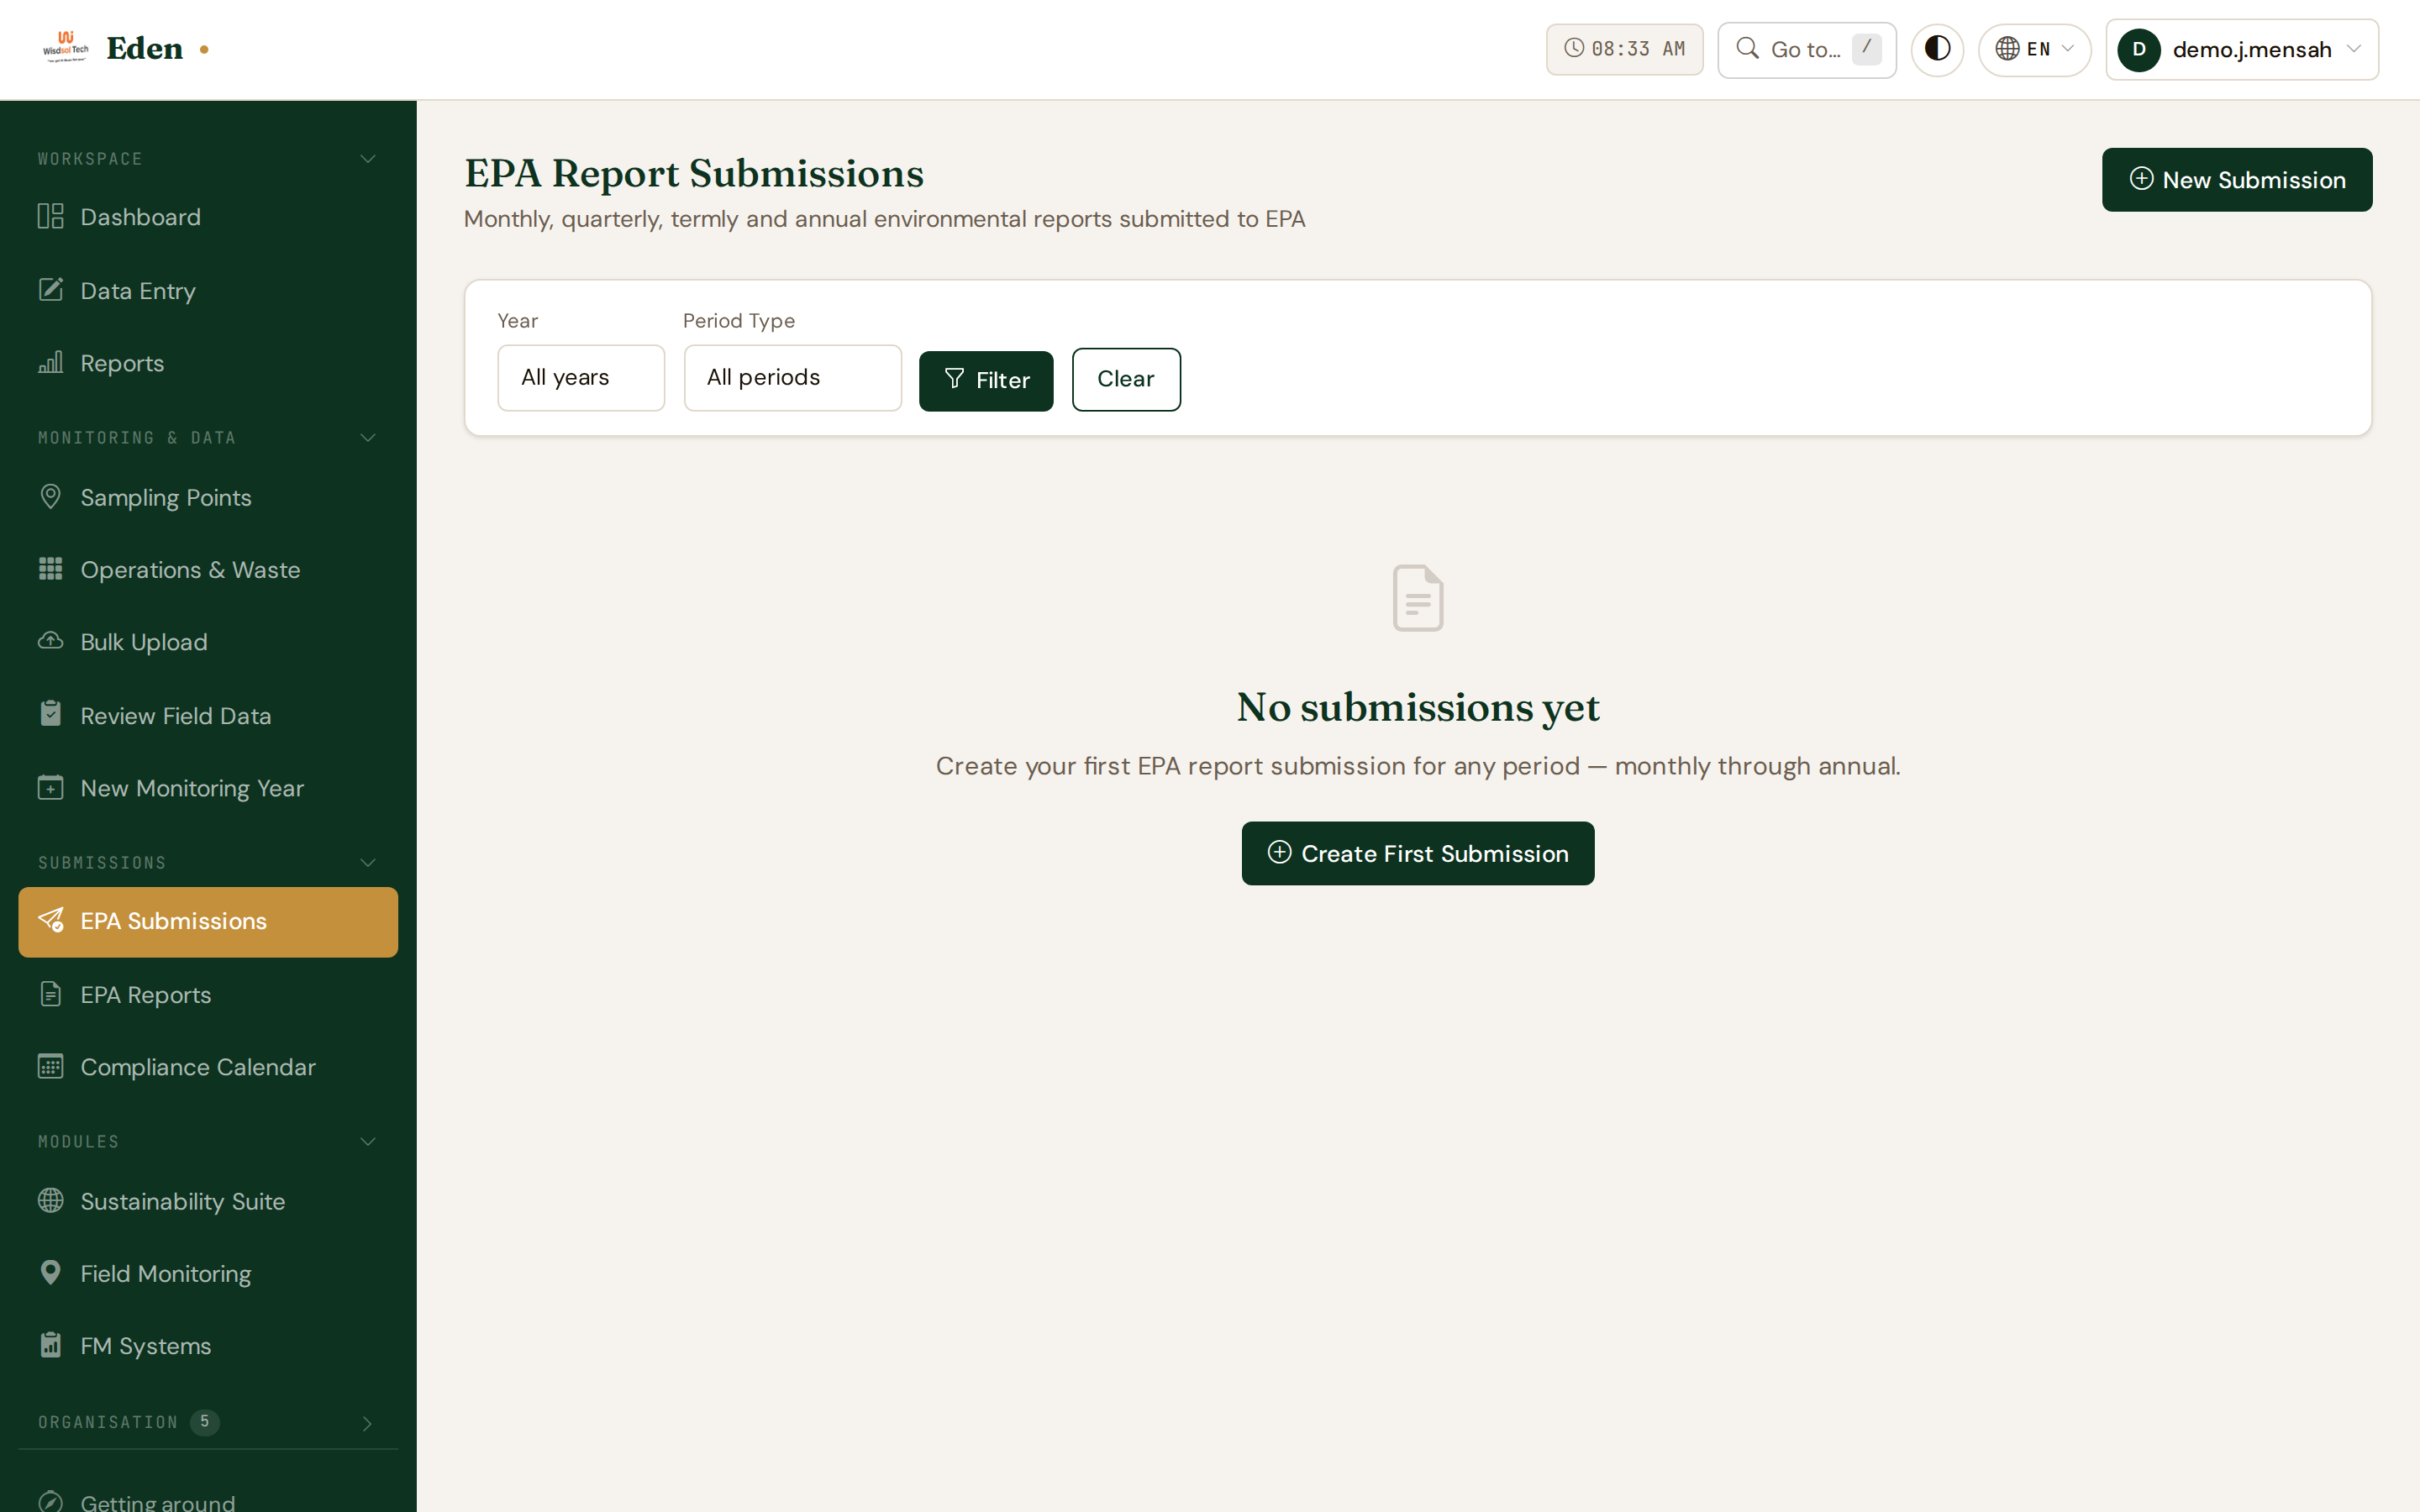This screenshot has height=1512, width=2420.
Task: Click the D user avatar
Action: coord(2139,50)
